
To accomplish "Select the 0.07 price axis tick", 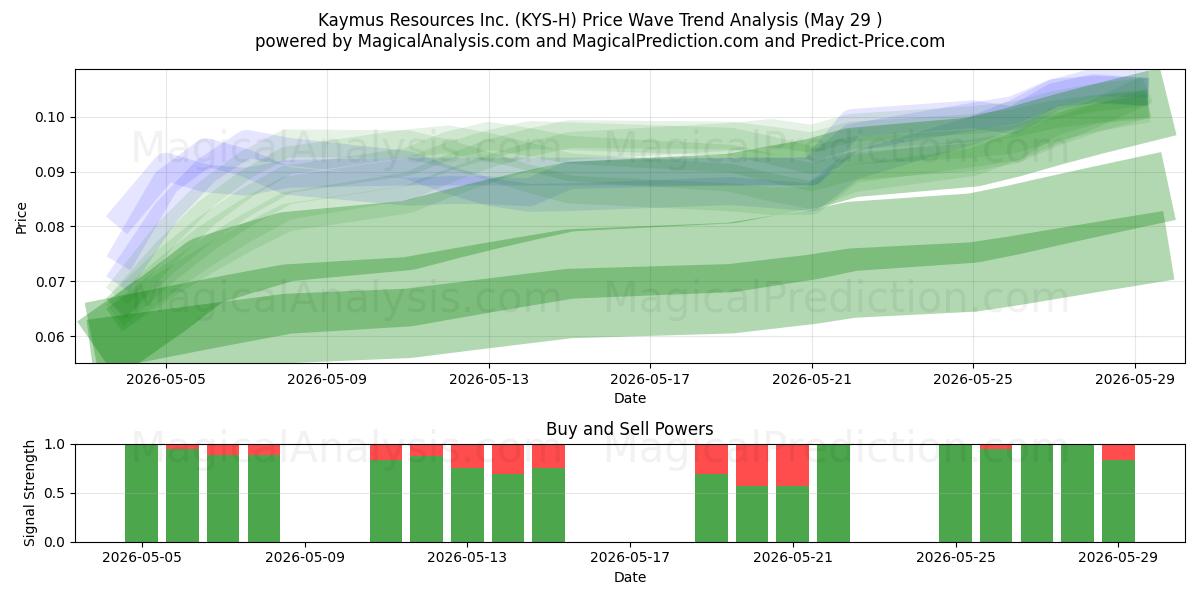I will (x=52, y=282).
